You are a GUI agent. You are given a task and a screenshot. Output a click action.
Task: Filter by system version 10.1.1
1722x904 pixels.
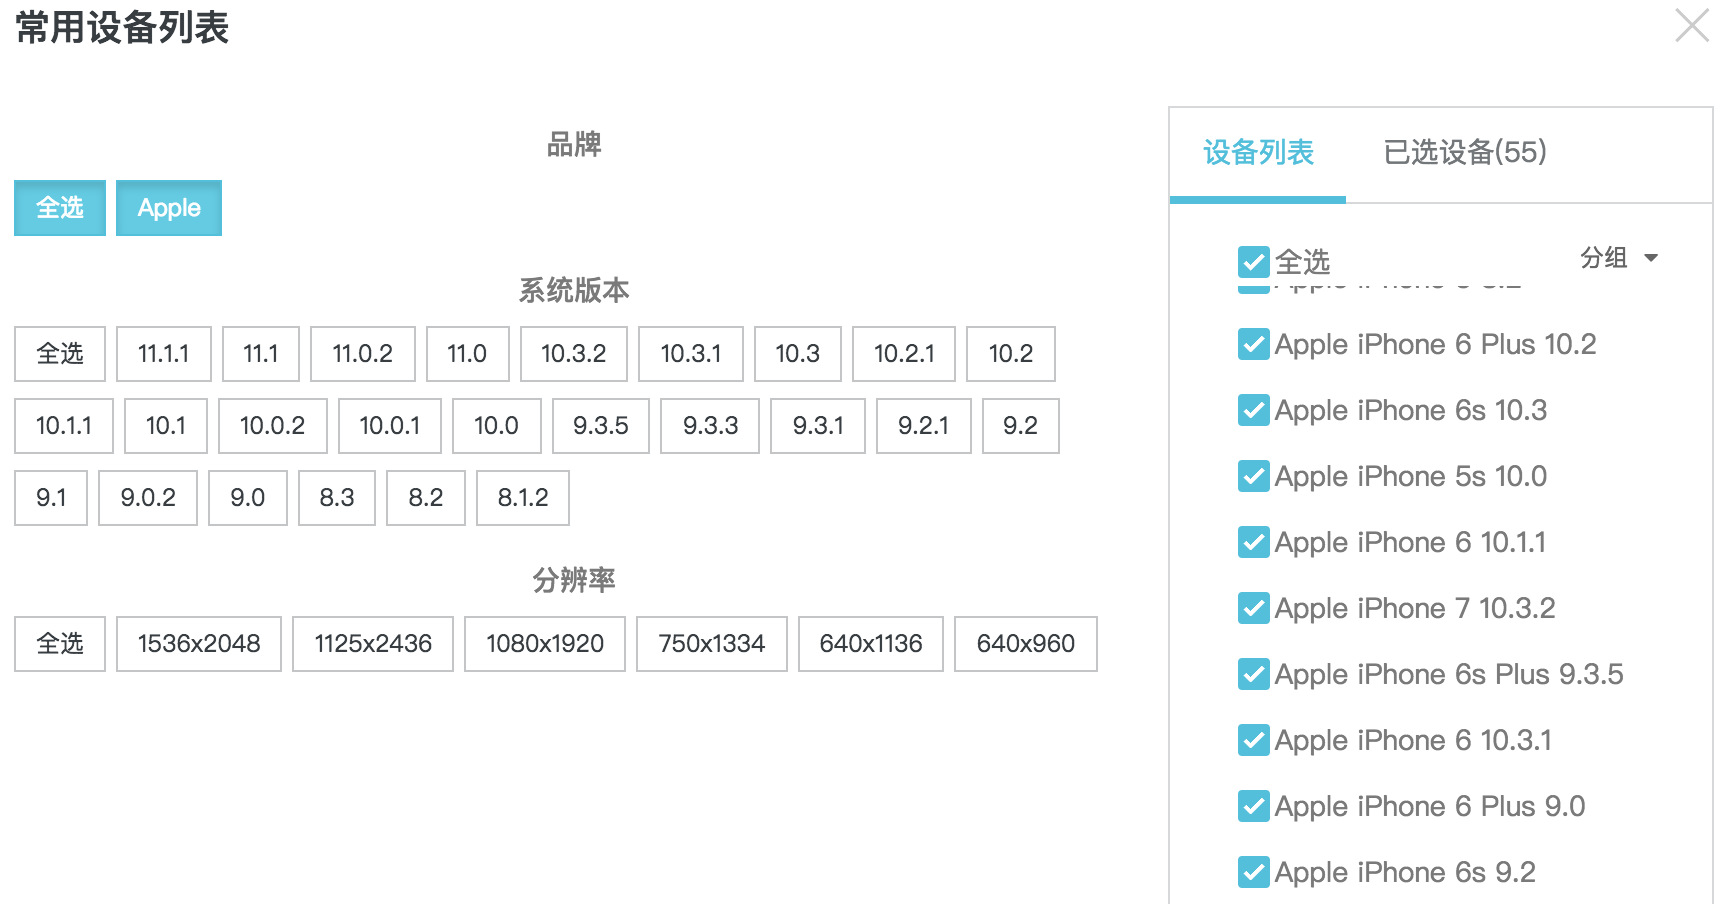pyautogui.click(x=64, y=426)
